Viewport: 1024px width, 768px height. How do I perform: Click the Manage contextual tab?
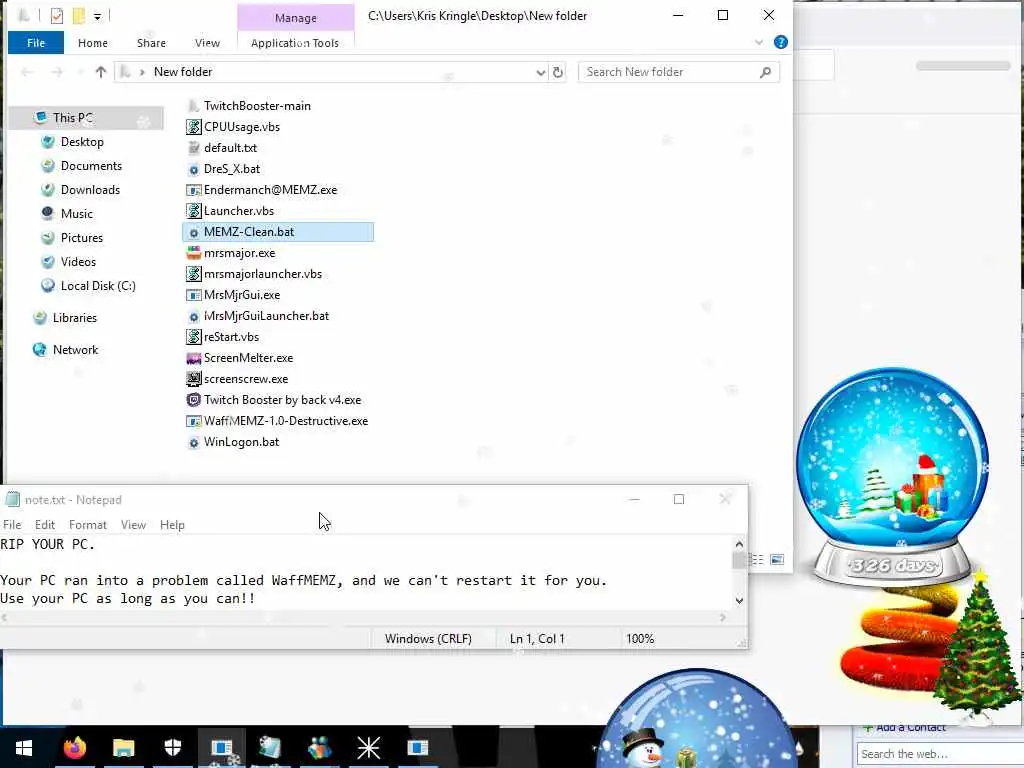coord(296,18)
